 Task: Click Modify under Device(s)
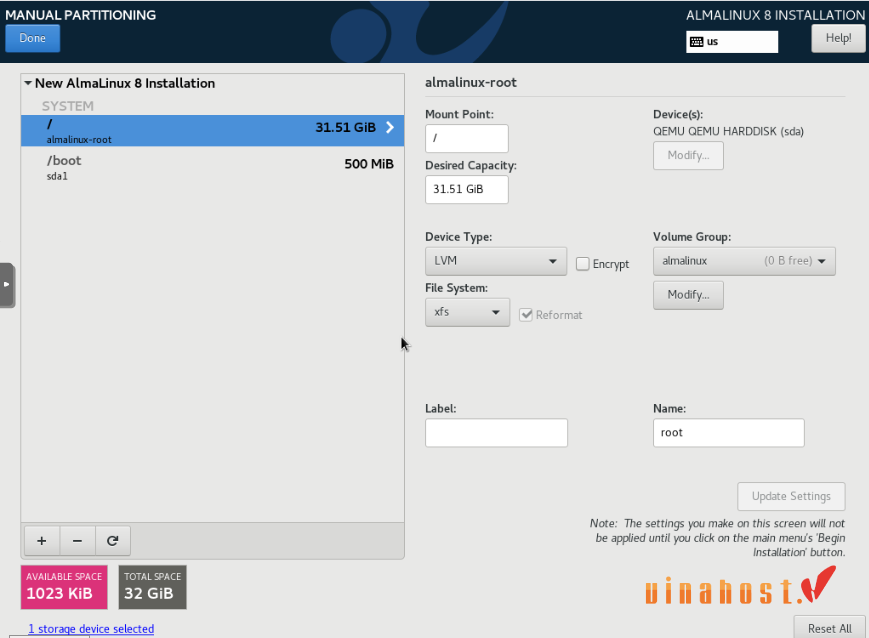(x=688, y=155)
